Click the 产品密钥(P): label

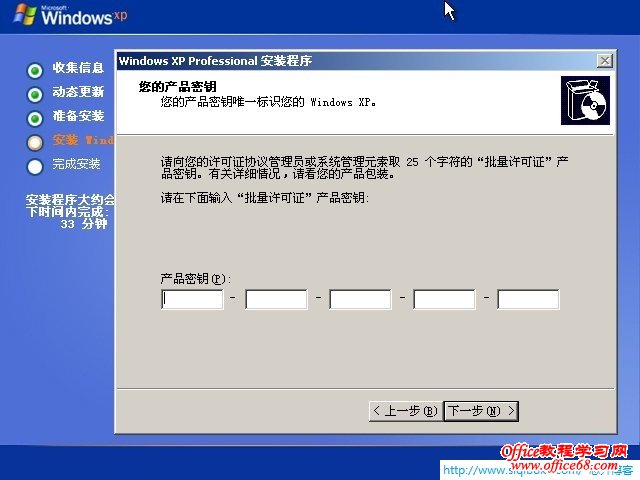(196, 279)
